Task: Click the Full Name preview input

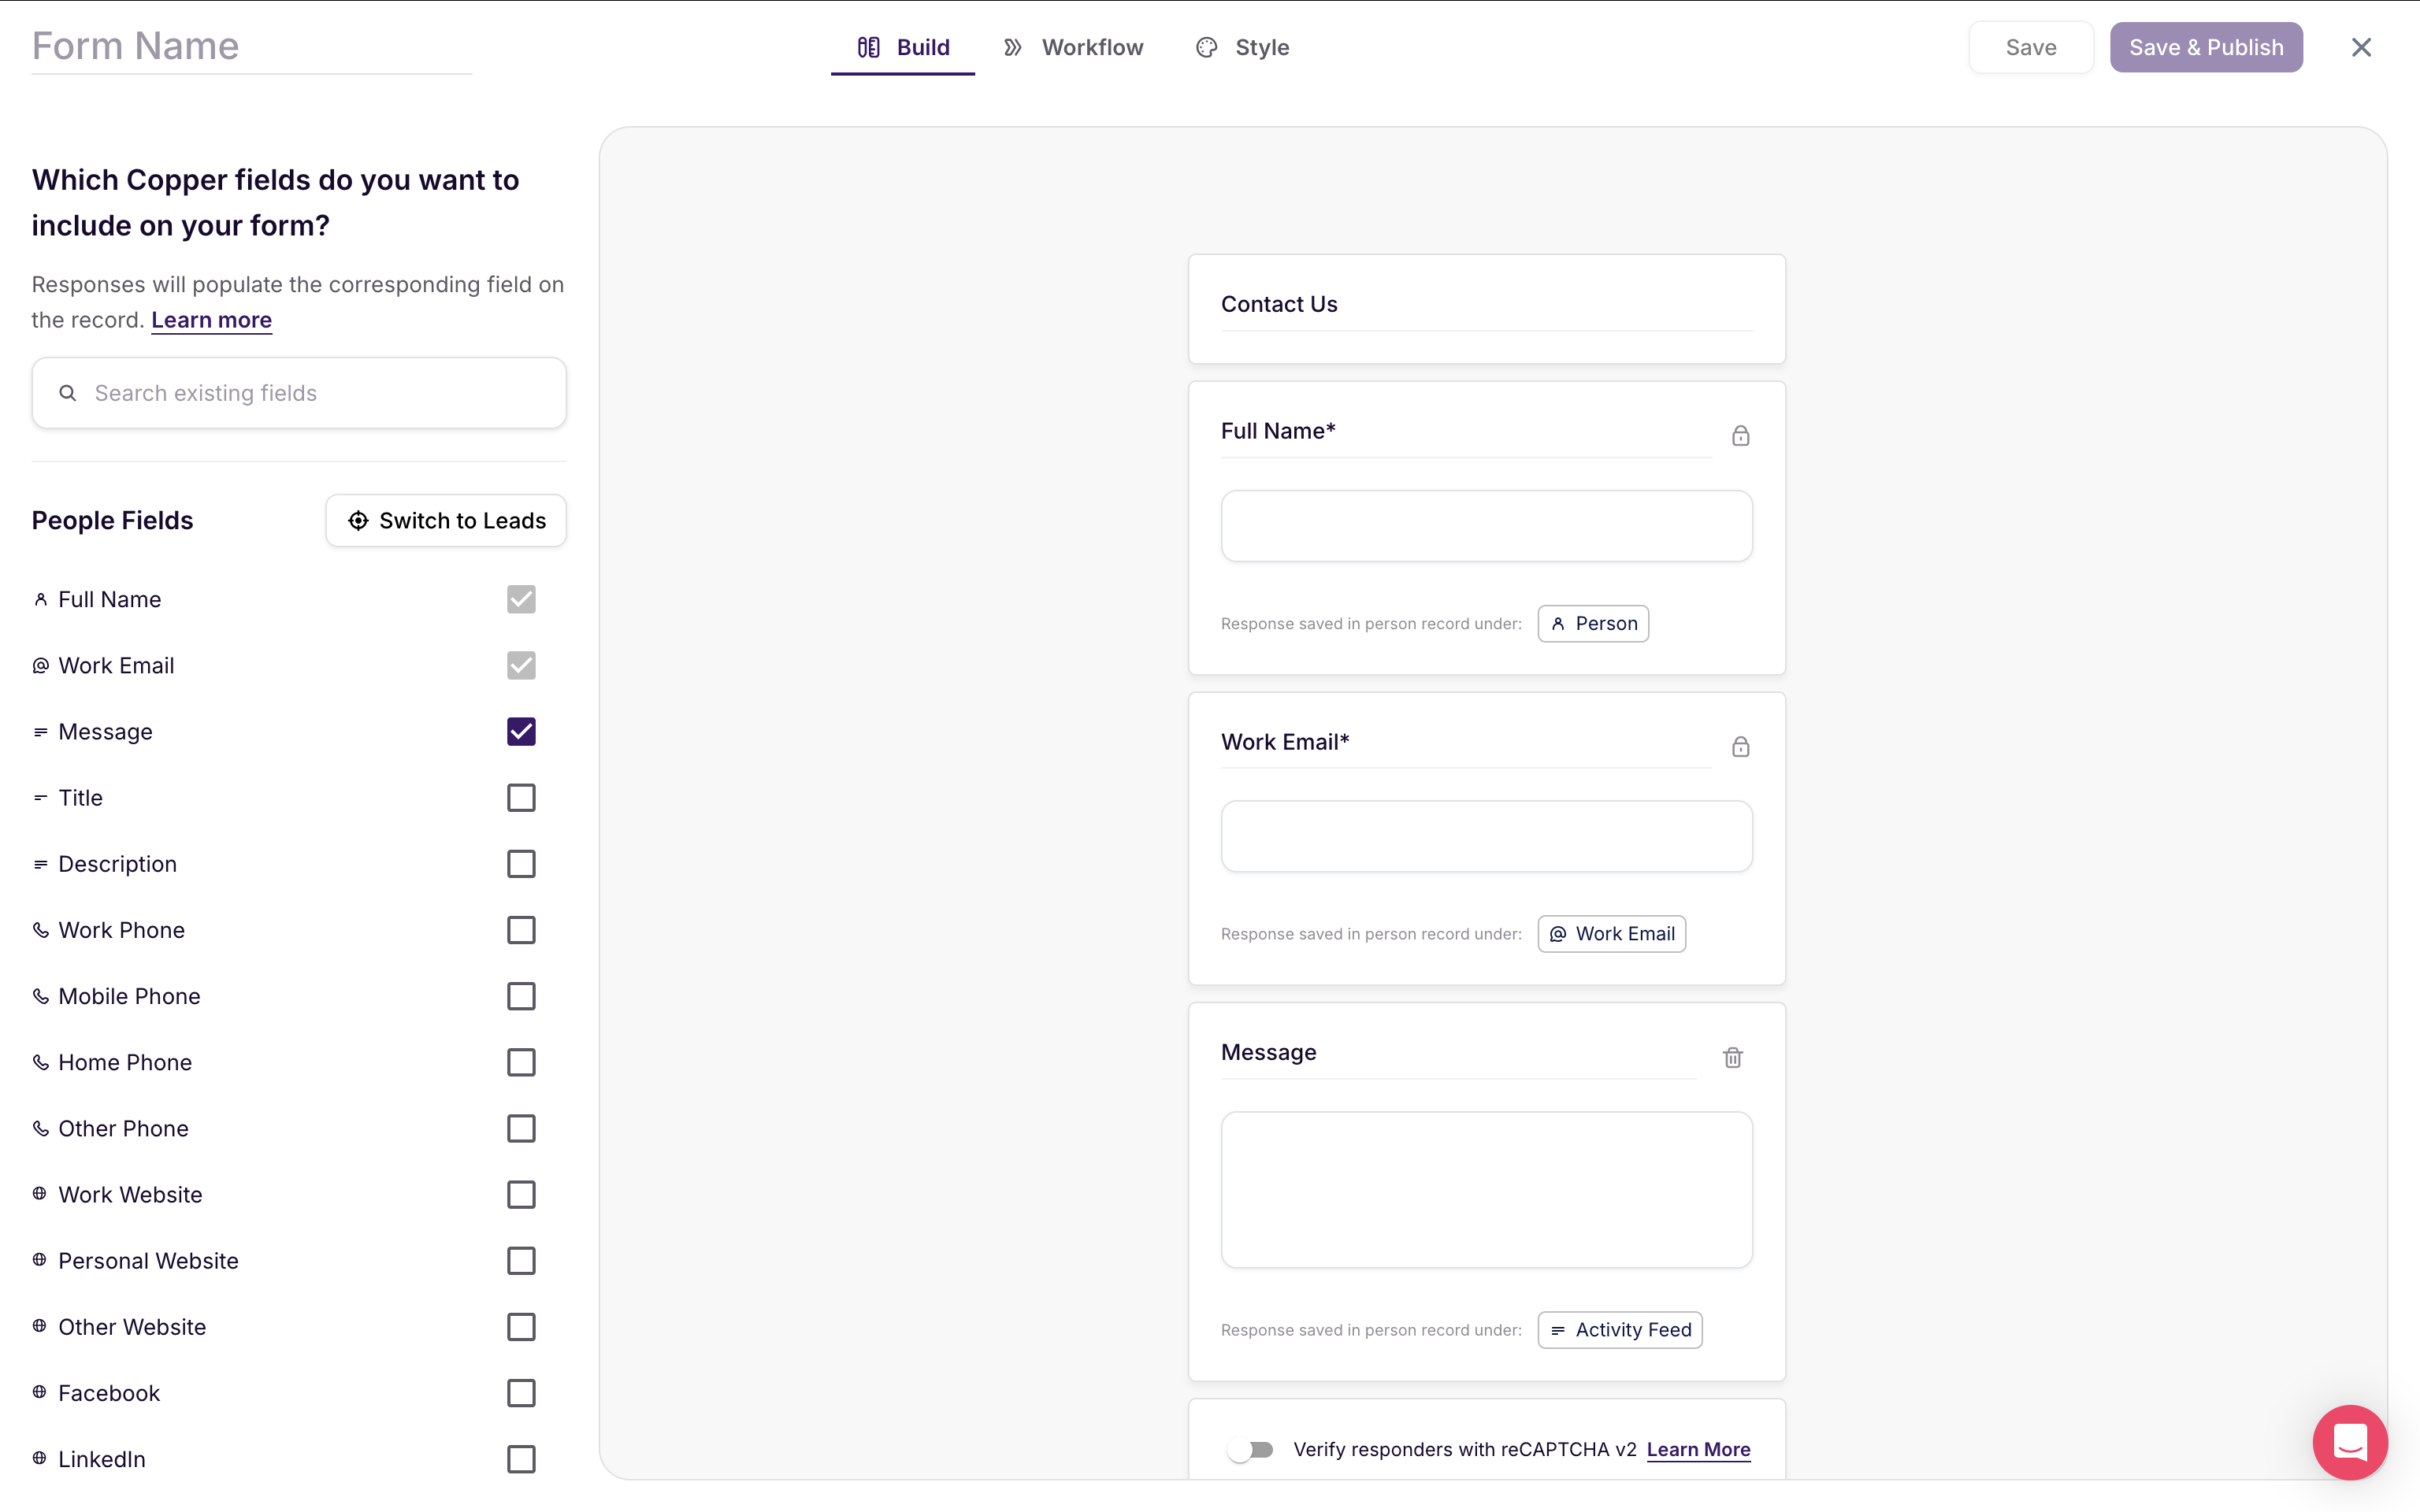Action: click(x=1486, y=526)
